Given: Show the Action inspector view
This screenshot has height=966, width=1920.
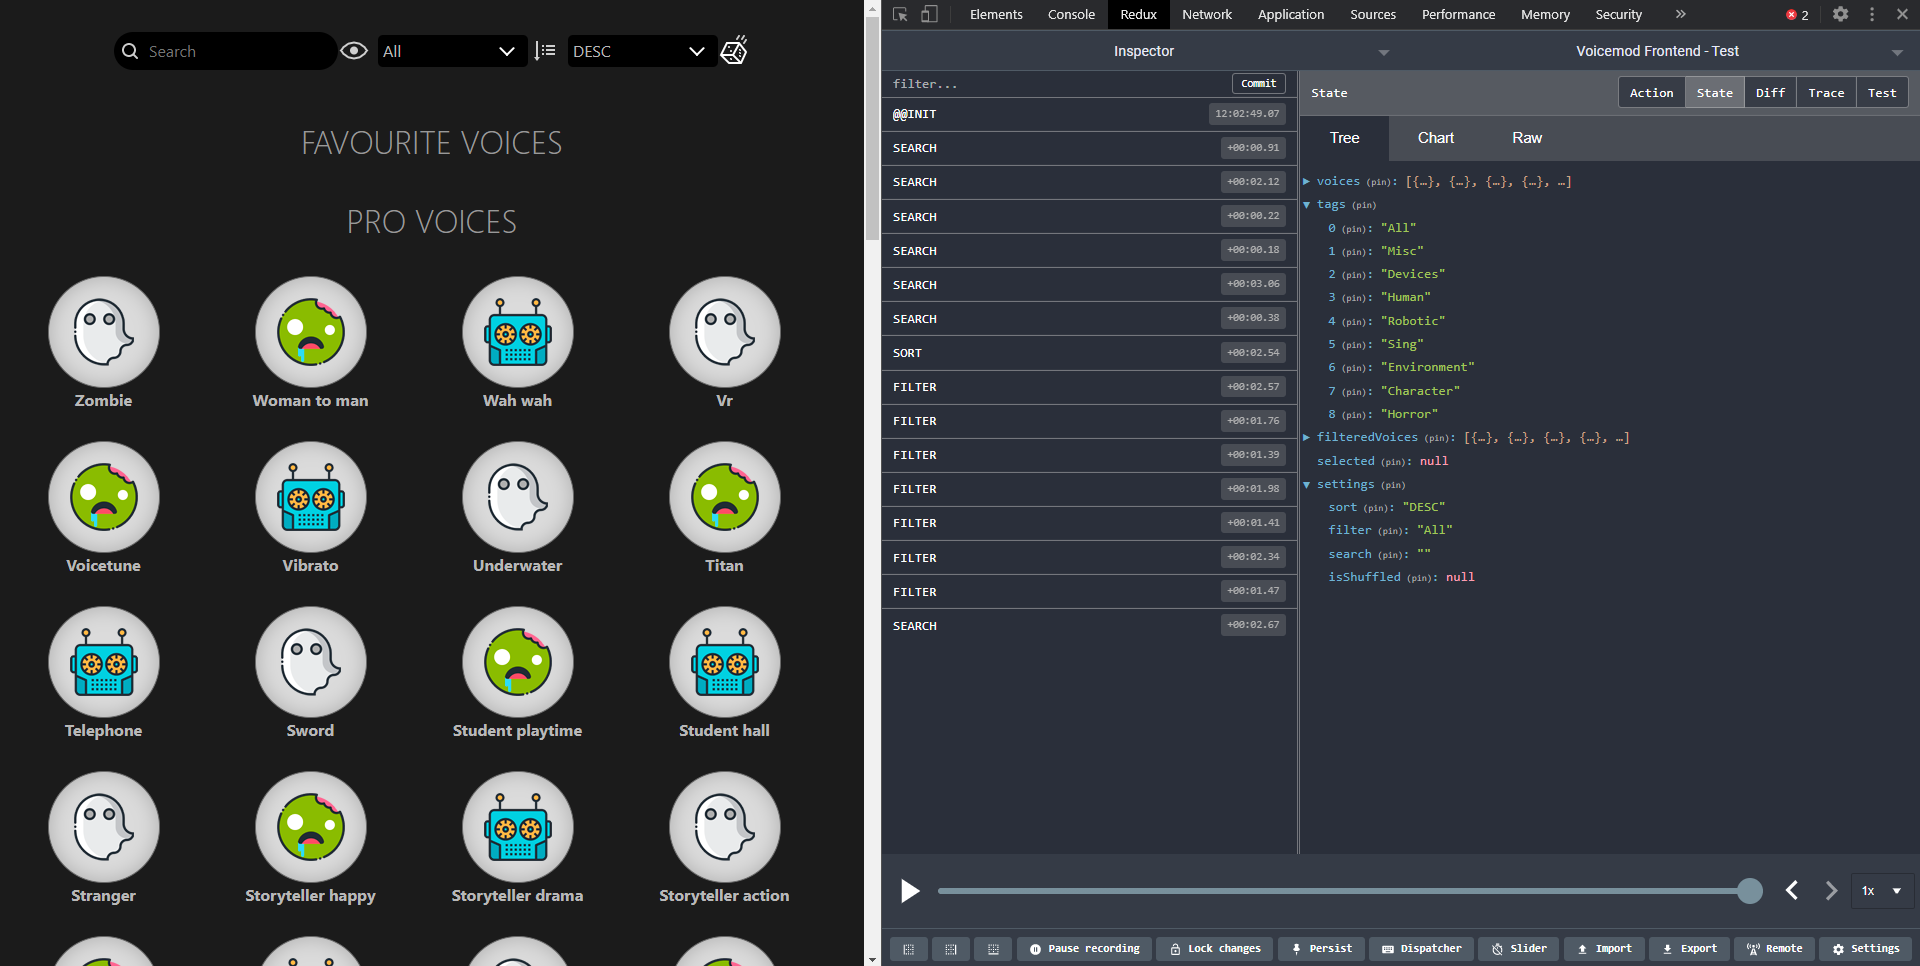Looking at the screenshot, I should (1651, 93).
